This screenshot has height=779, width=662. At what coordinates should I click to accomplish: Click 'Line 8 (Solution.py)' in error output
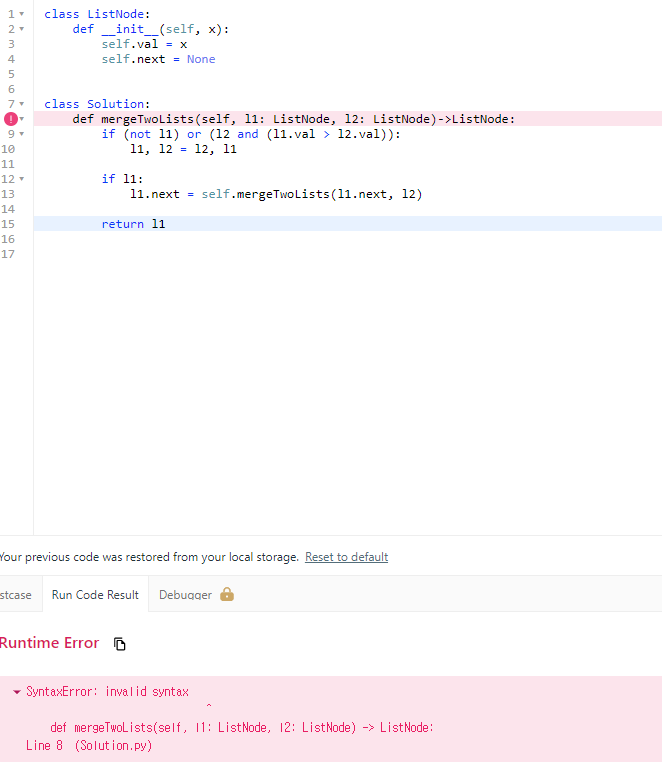(89, 745)
